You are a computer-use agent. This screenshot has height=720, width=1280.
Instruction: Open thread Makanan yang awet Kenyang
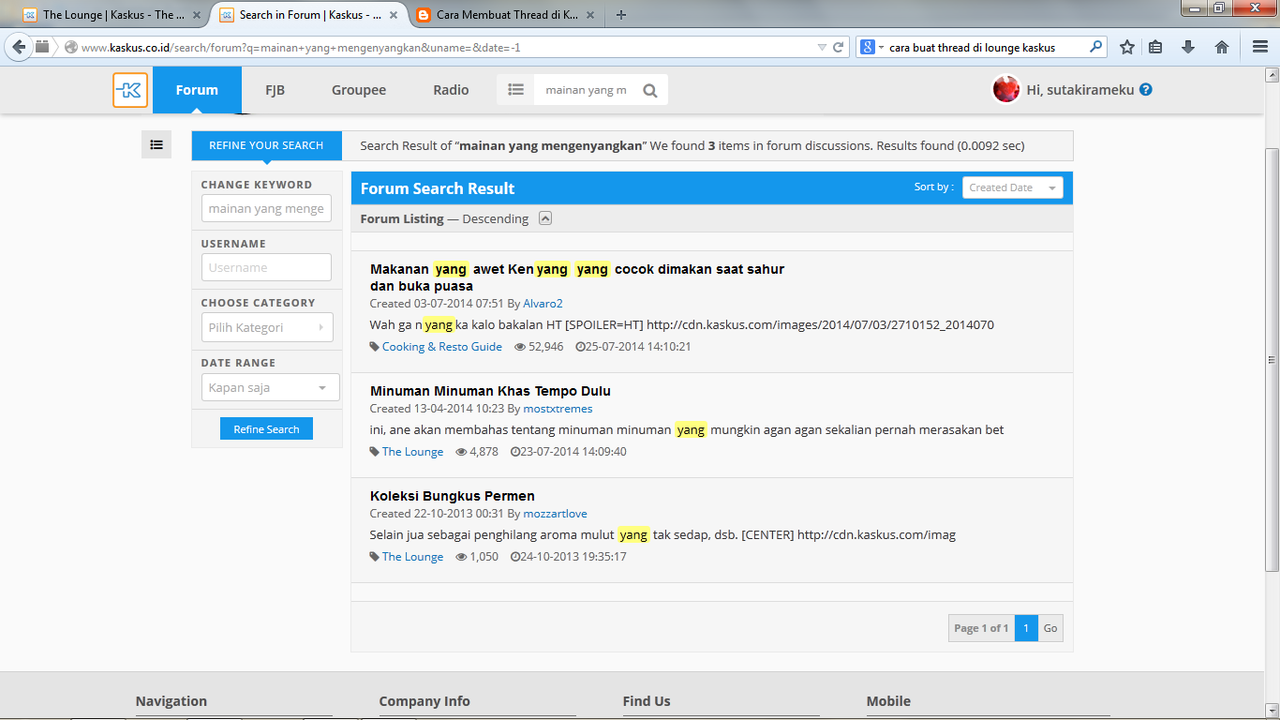(x=577, y=277)
